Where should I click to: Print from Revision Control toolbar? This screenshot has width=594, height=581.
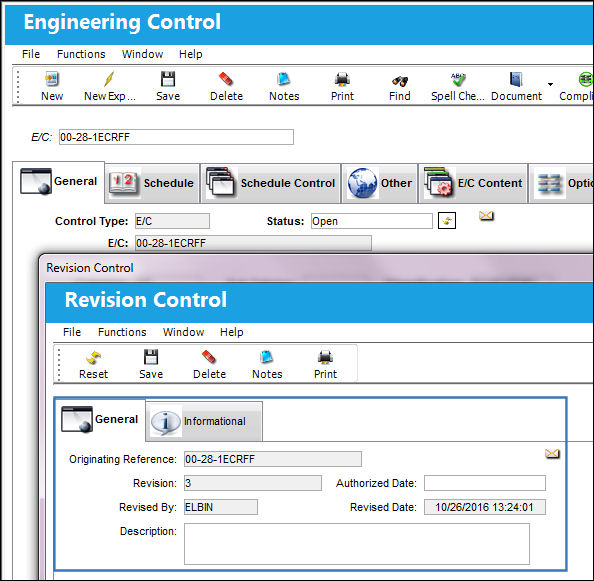coord(325,364)
